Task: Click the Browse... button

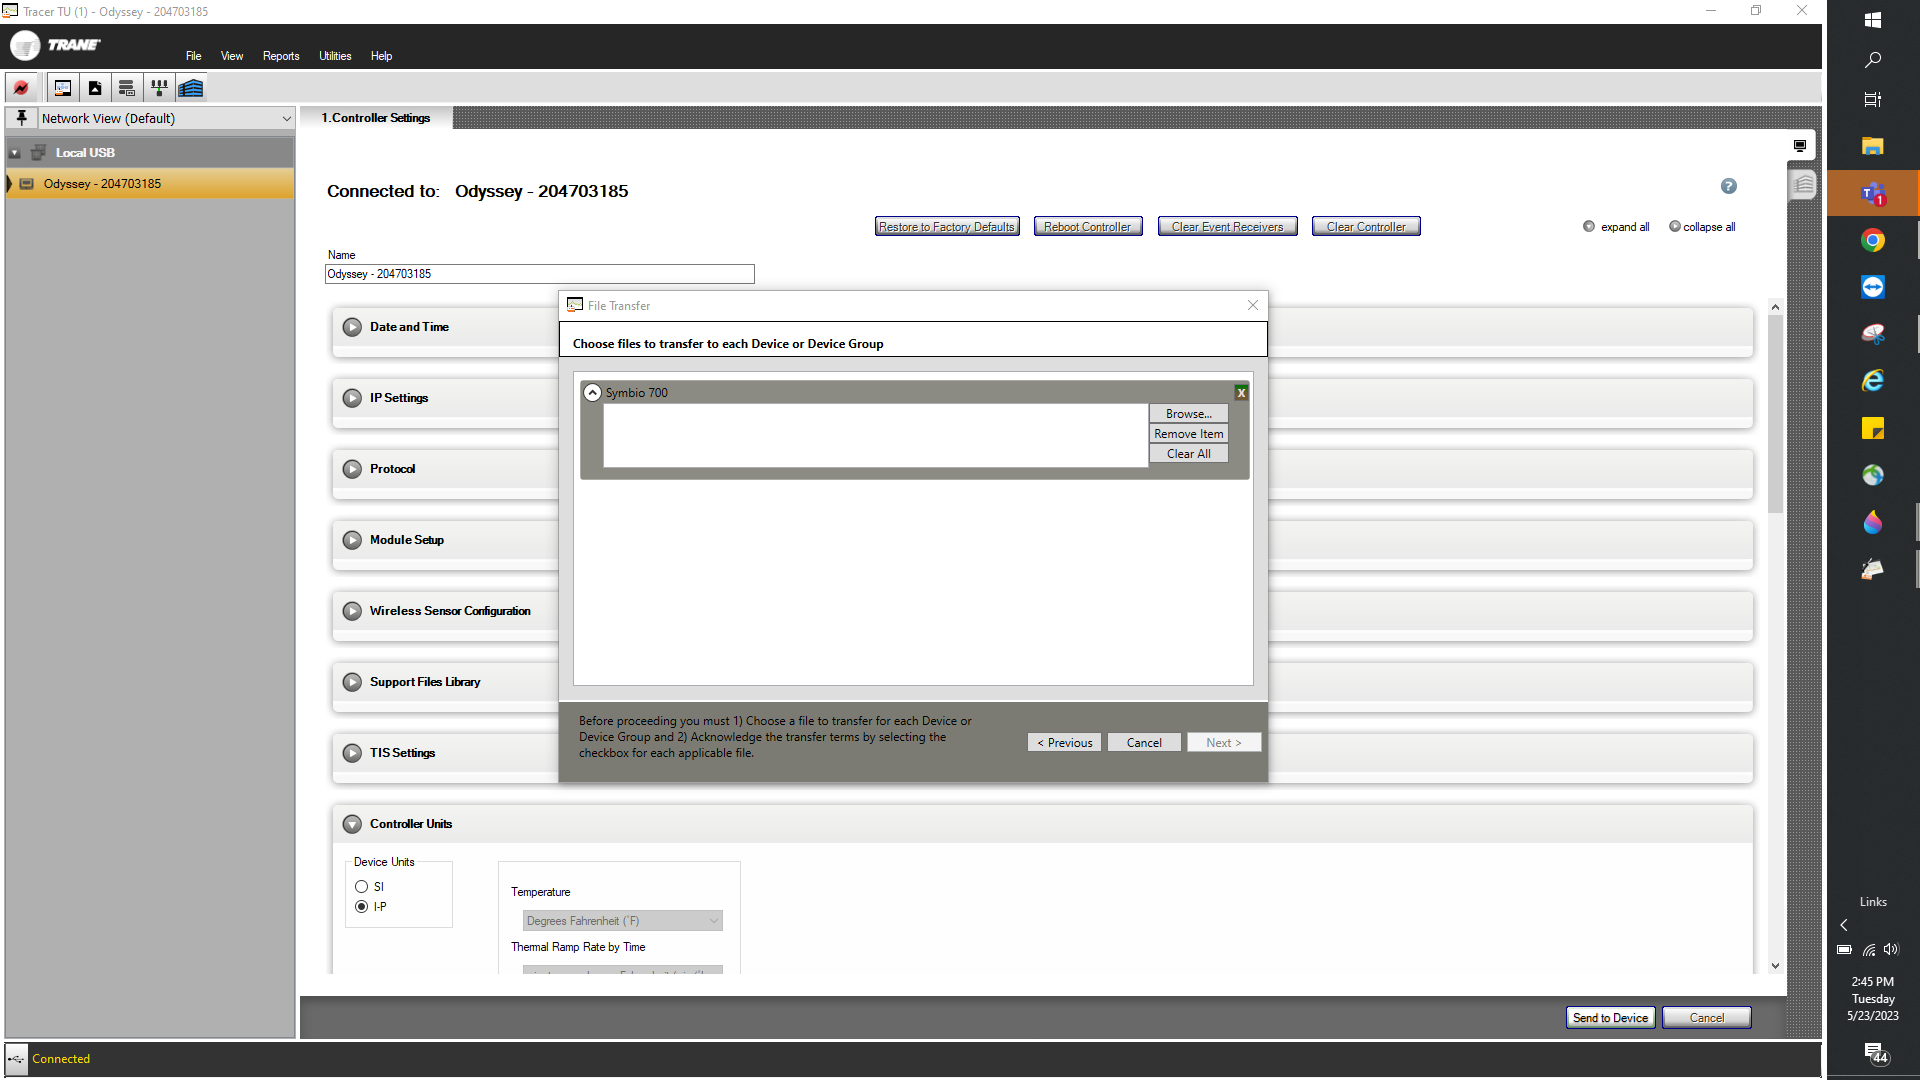Action: [1188, 414]
